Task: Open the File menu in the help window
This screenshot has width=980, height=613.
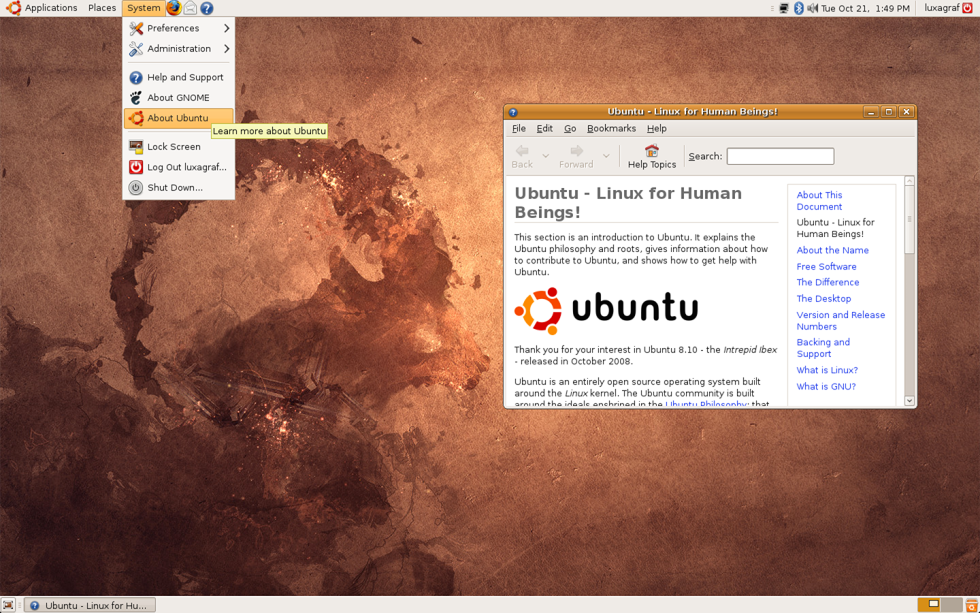Action: [x=519, y=128]
